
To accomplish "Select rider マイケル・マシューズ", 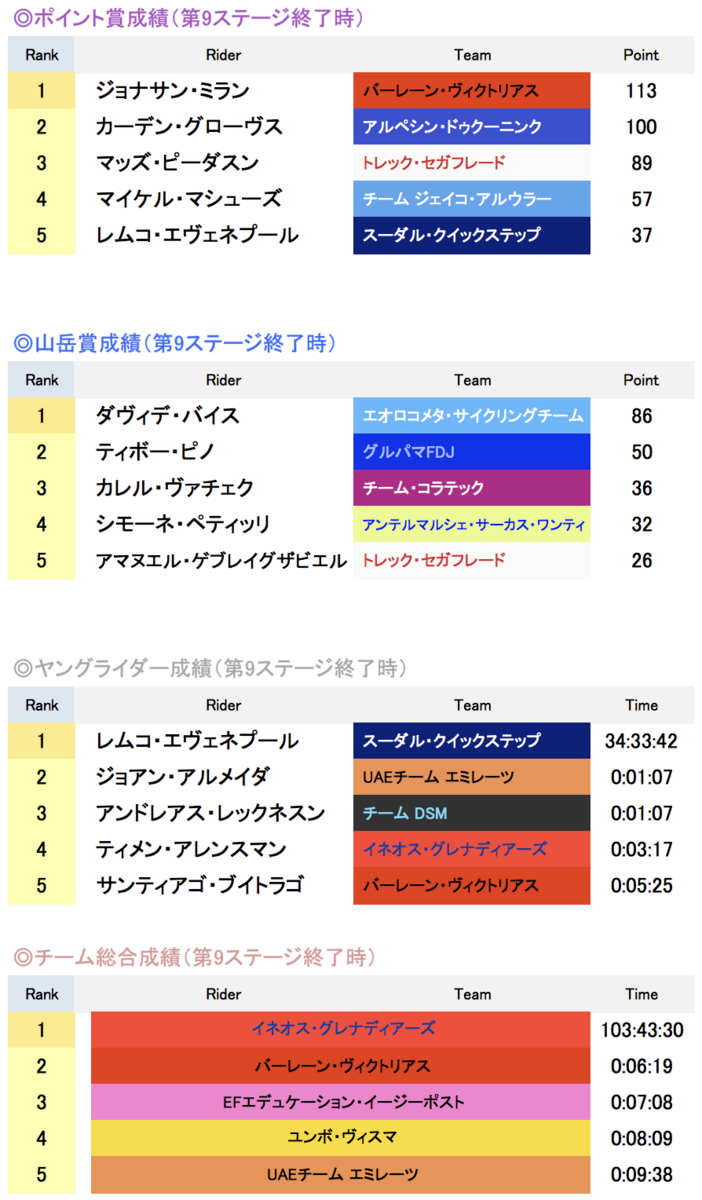I will tap(189, 199).
